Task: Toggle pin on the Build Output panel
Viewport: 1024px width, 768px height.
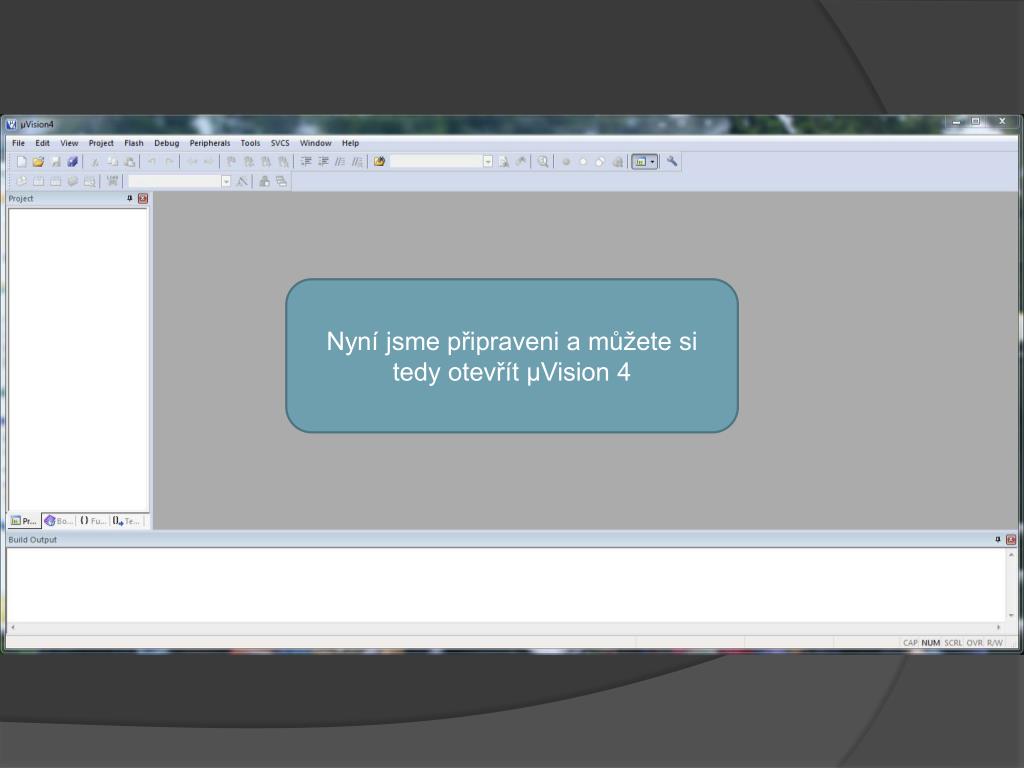Action: (998, 539)
